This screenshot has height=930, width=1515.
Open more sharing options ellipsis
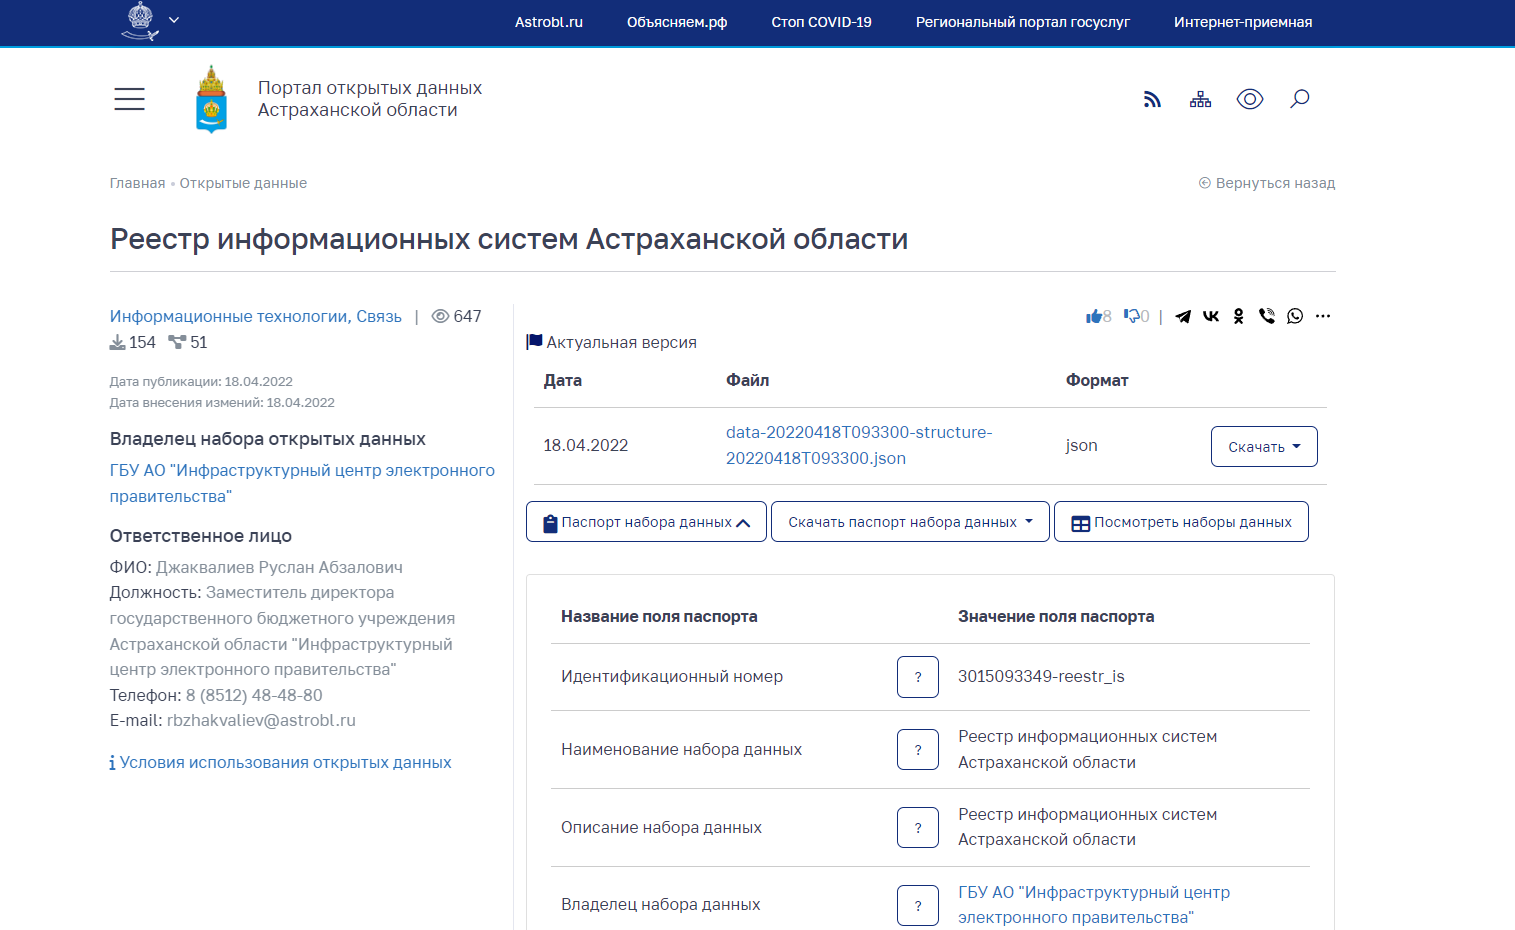point(1323,316)
